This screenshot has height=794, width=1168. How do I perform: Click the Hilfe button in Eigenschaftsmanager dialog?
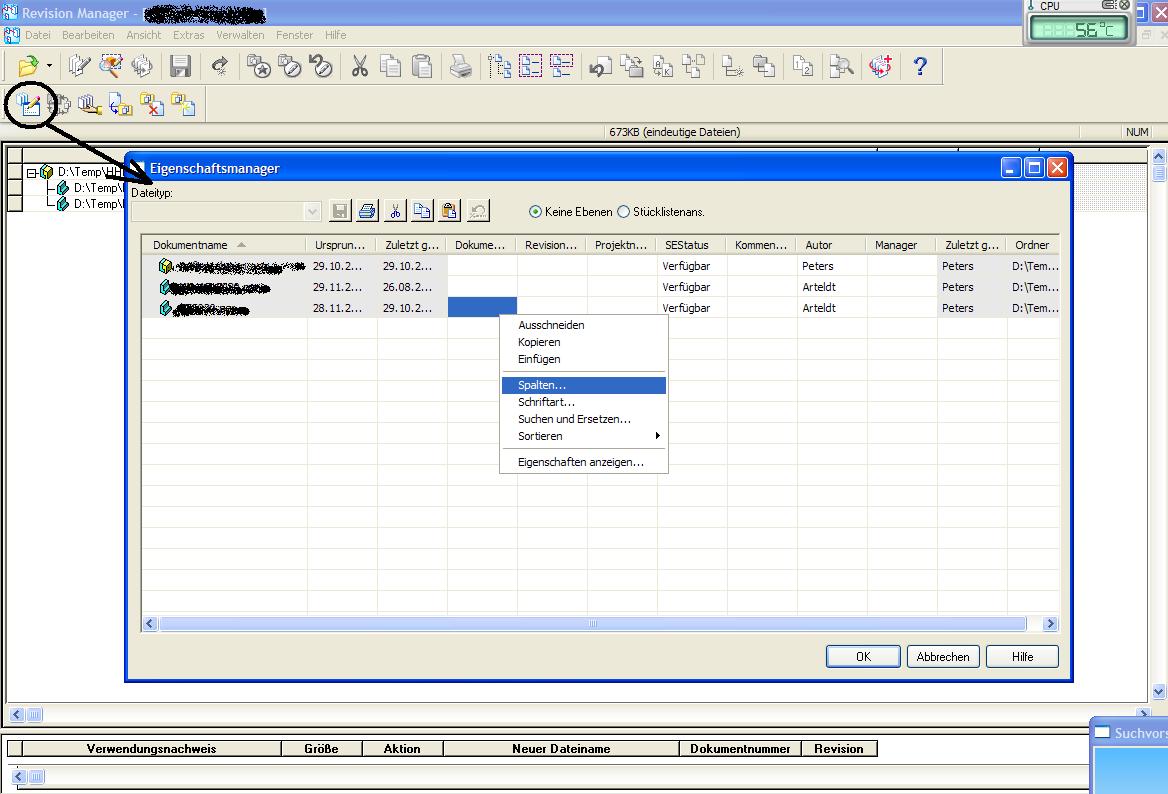1022,657
